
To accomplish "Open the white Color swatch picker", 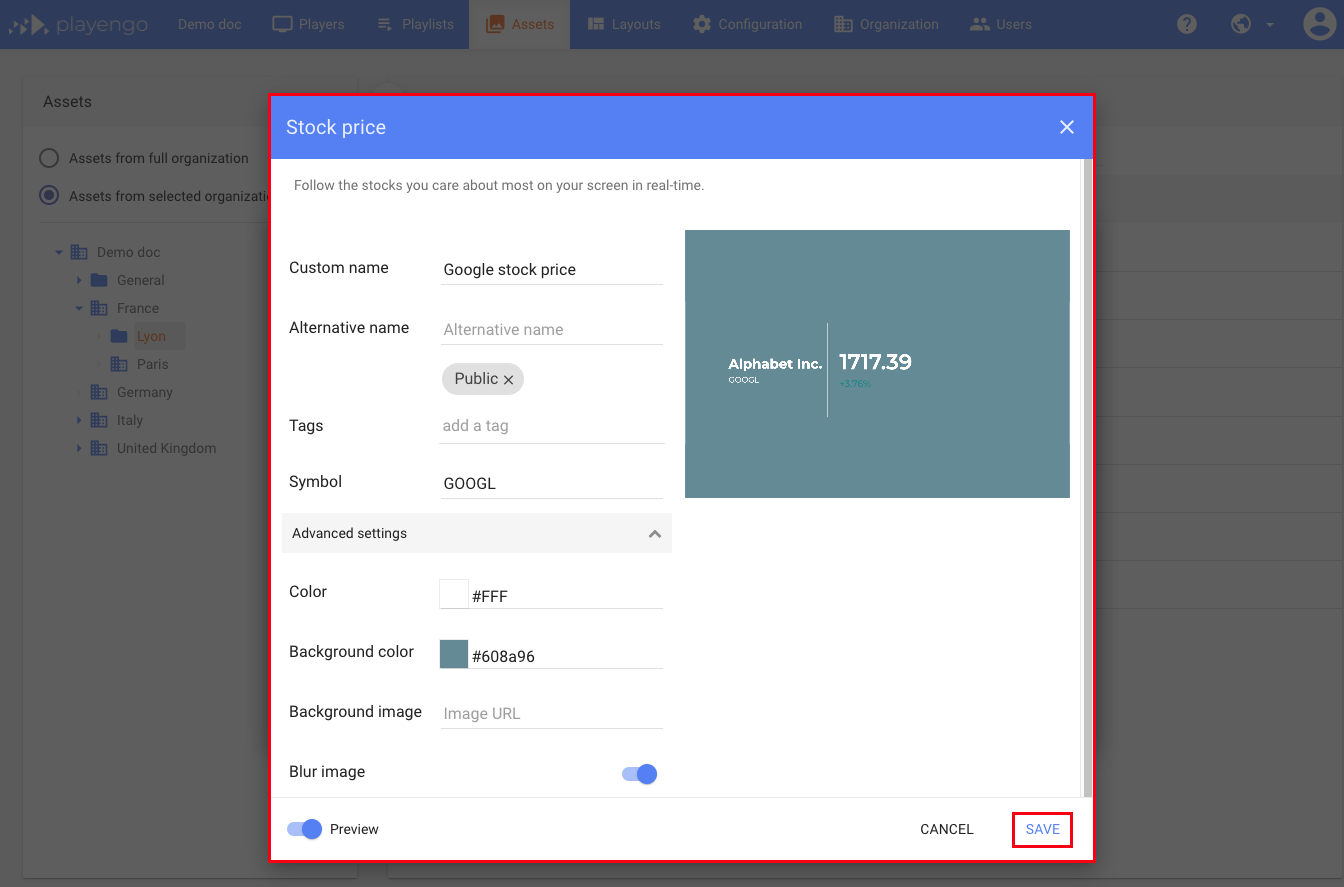I will [454, 594].
